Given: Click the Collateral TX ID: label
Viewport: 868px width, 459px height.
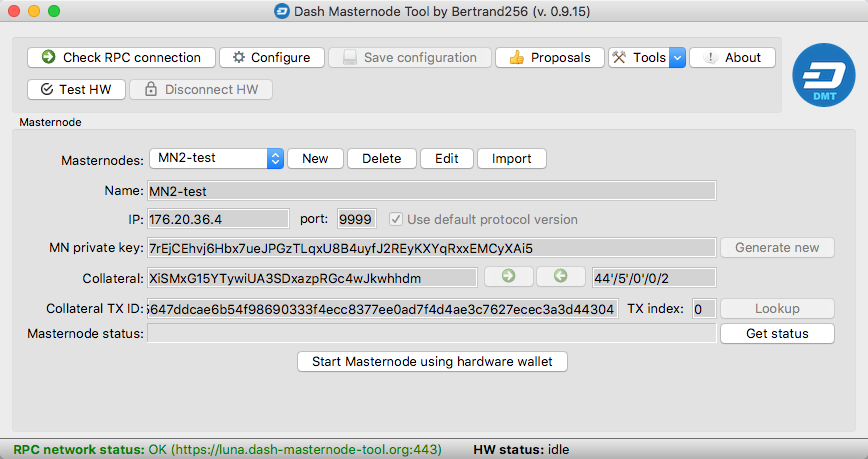Looking at the screenshot, I should tap(95, 308).
